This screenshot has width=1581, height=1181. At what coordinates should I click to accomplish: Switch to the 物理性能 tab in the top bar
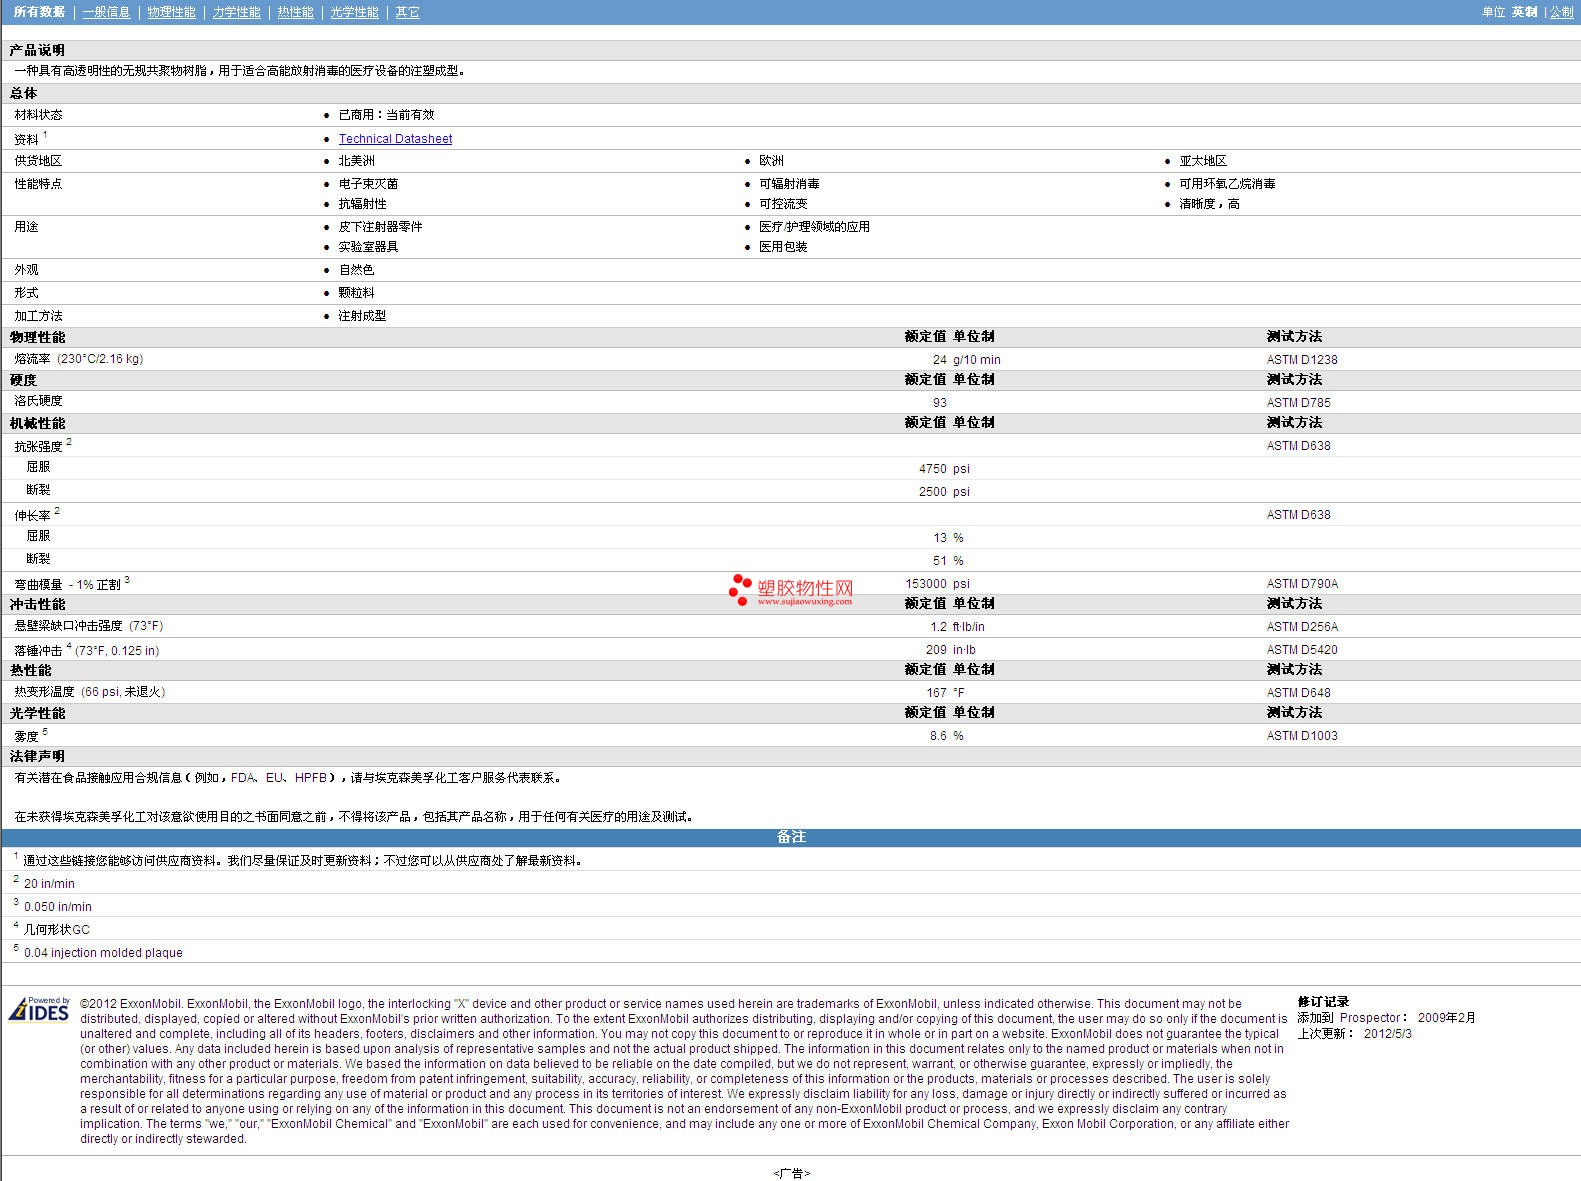coord(171,12)
